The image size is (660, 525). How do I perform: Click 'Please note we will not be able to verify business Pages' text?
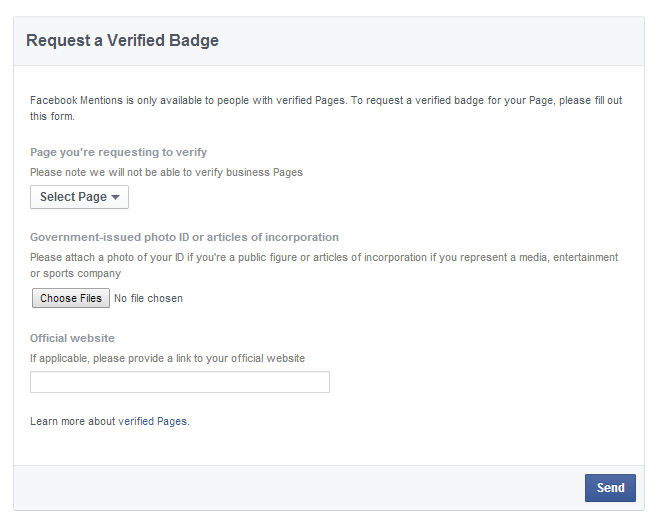coord(166,173)
